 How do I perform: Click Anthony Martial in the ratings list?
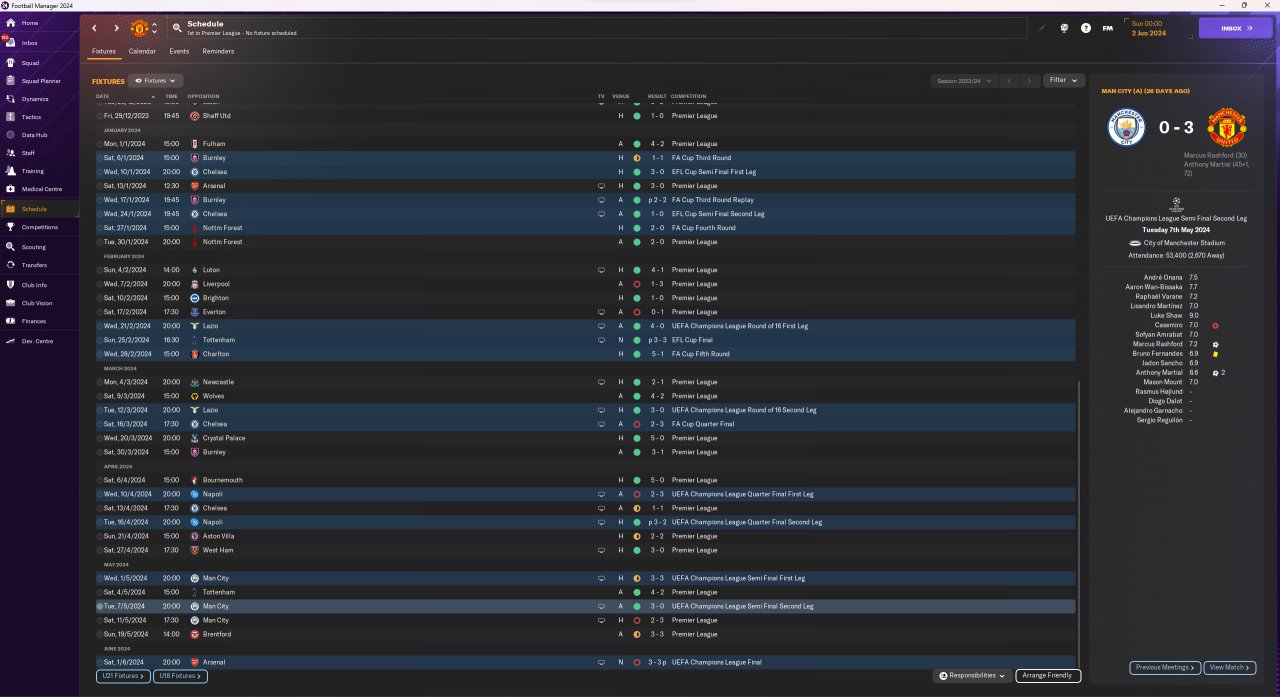point(1159,373)
